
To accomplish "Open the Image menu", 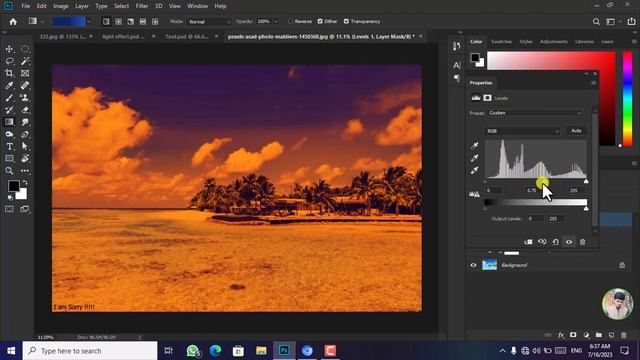I will click(61, 6).
